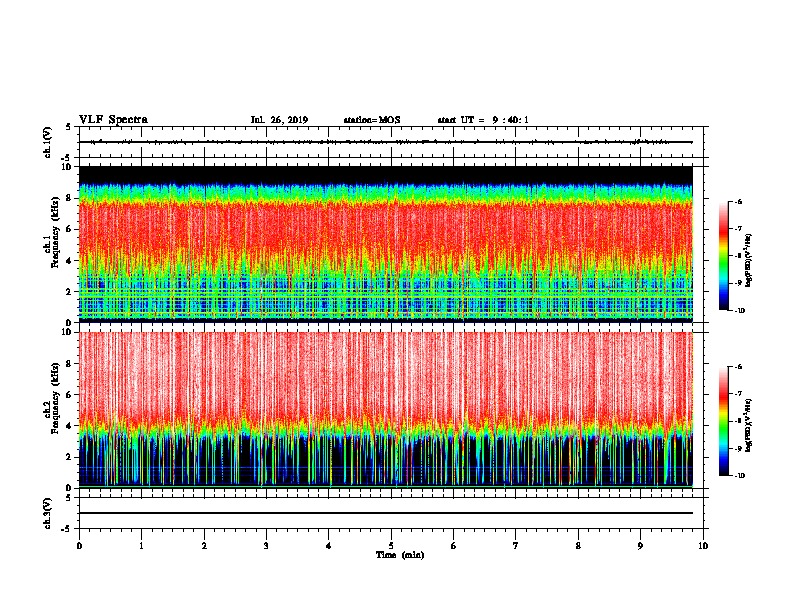Image resolution: width=792 pixels, height=612 pixels.
Task: Click time axis tick label "7"
Action: (516, 546)
